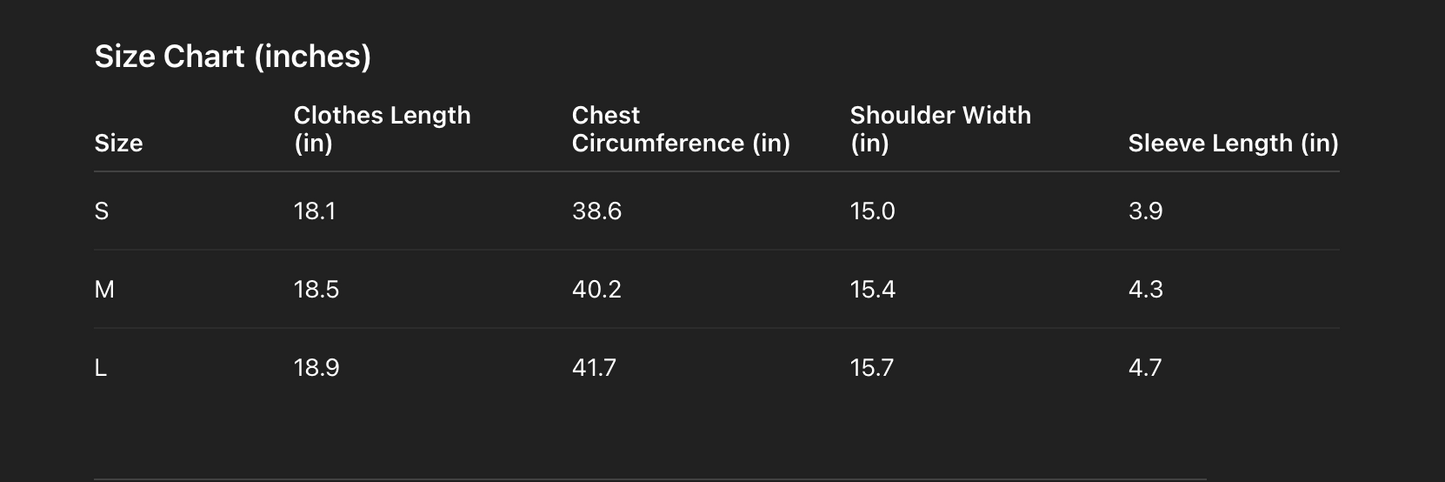This screenshot has height=482, width=1445.
Task: Select the M size row label
Action: [104, 290]
